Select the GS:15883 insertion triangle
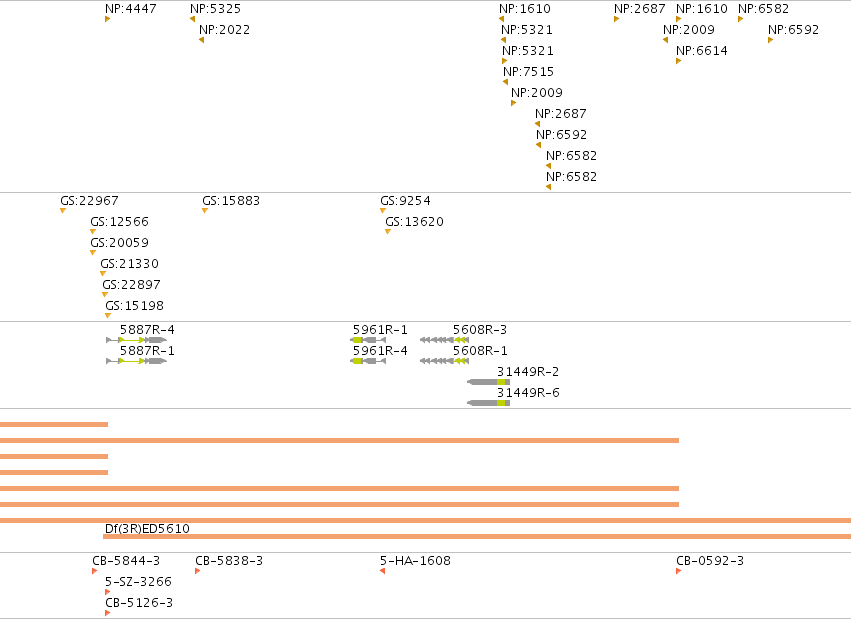This screenshot has width=851, height=619. coord(205,210)
